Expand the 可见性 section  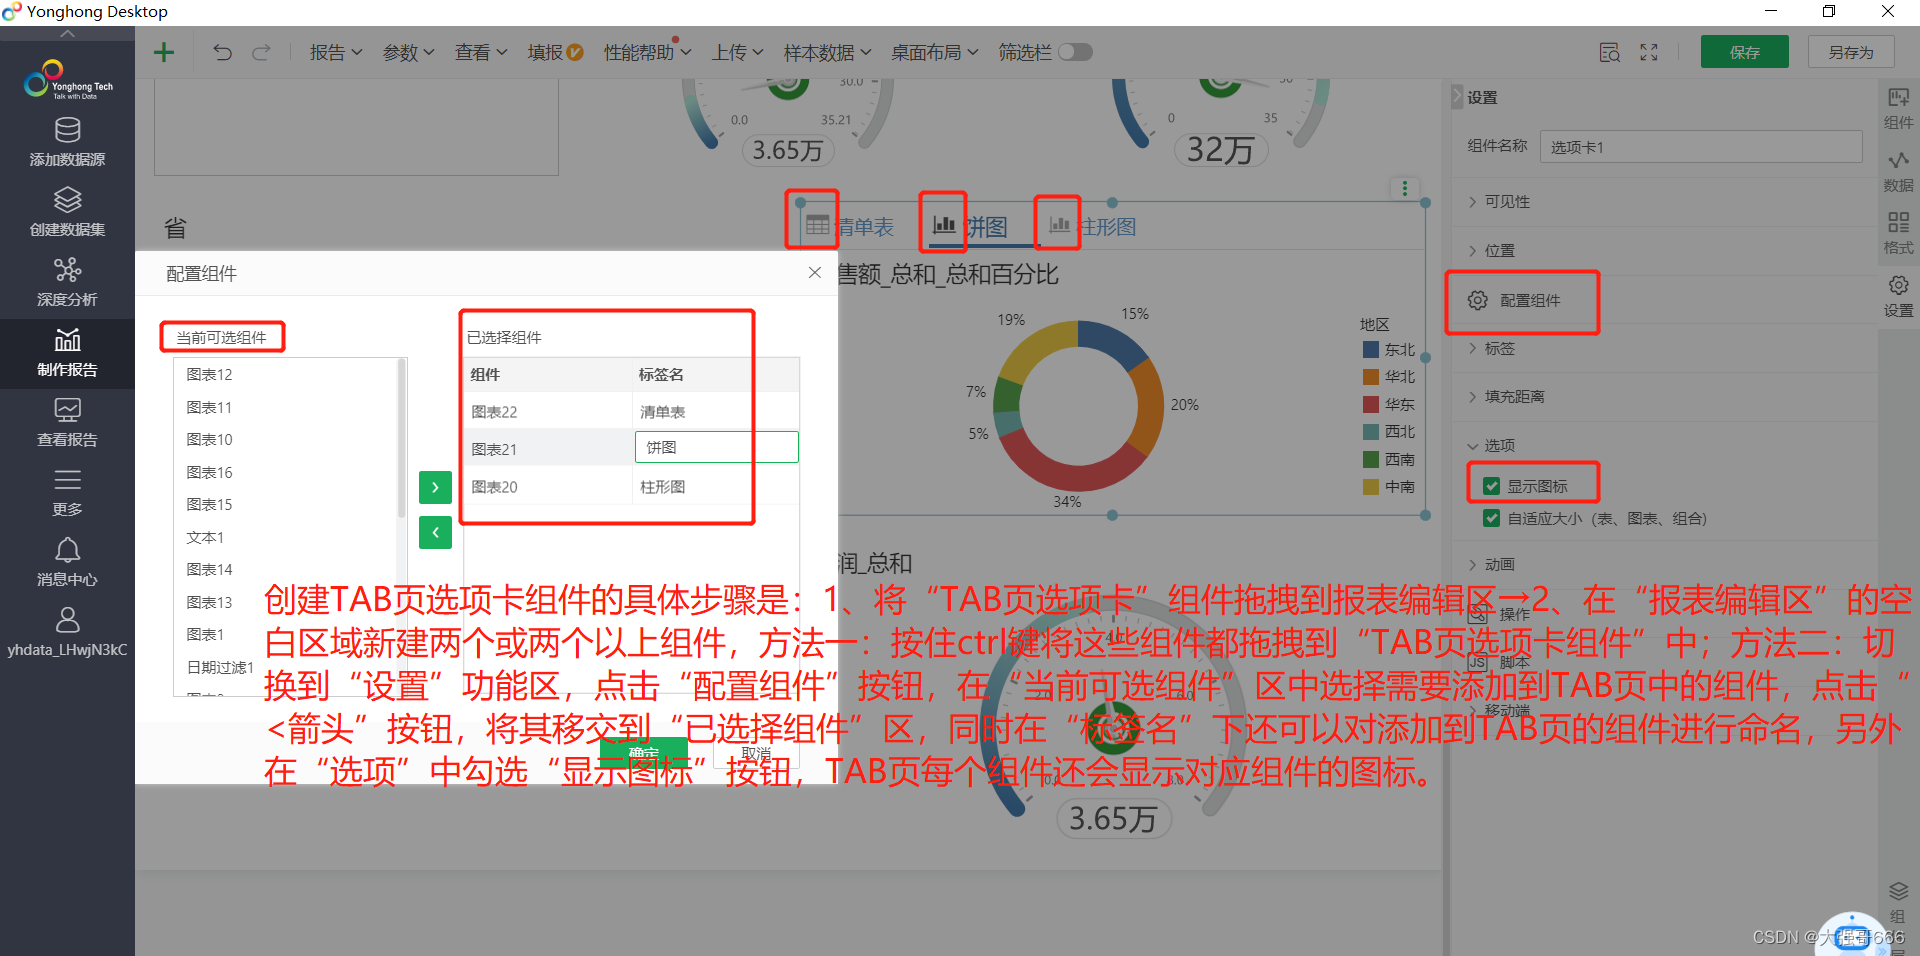pyautogui.click(x=1497, y=201)
